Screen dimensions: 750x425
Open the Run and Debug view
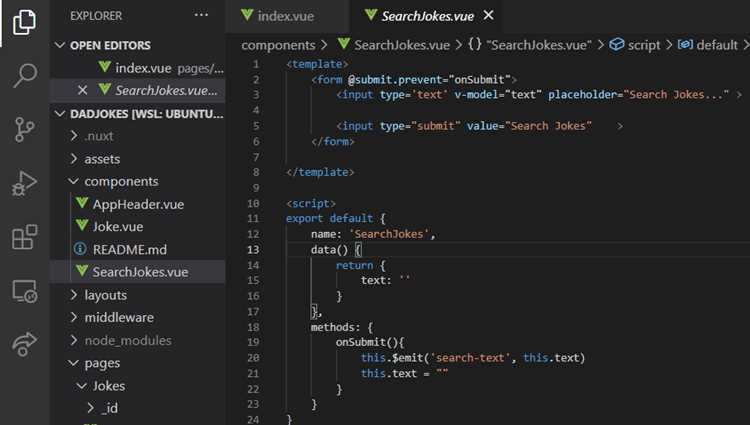[24, 183]
